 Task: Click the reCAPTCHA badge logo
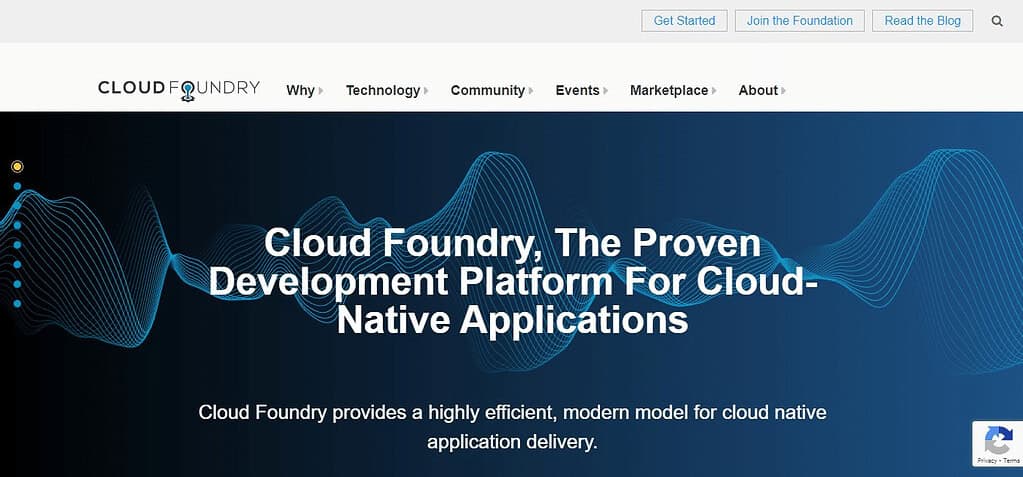click(998, 440)
